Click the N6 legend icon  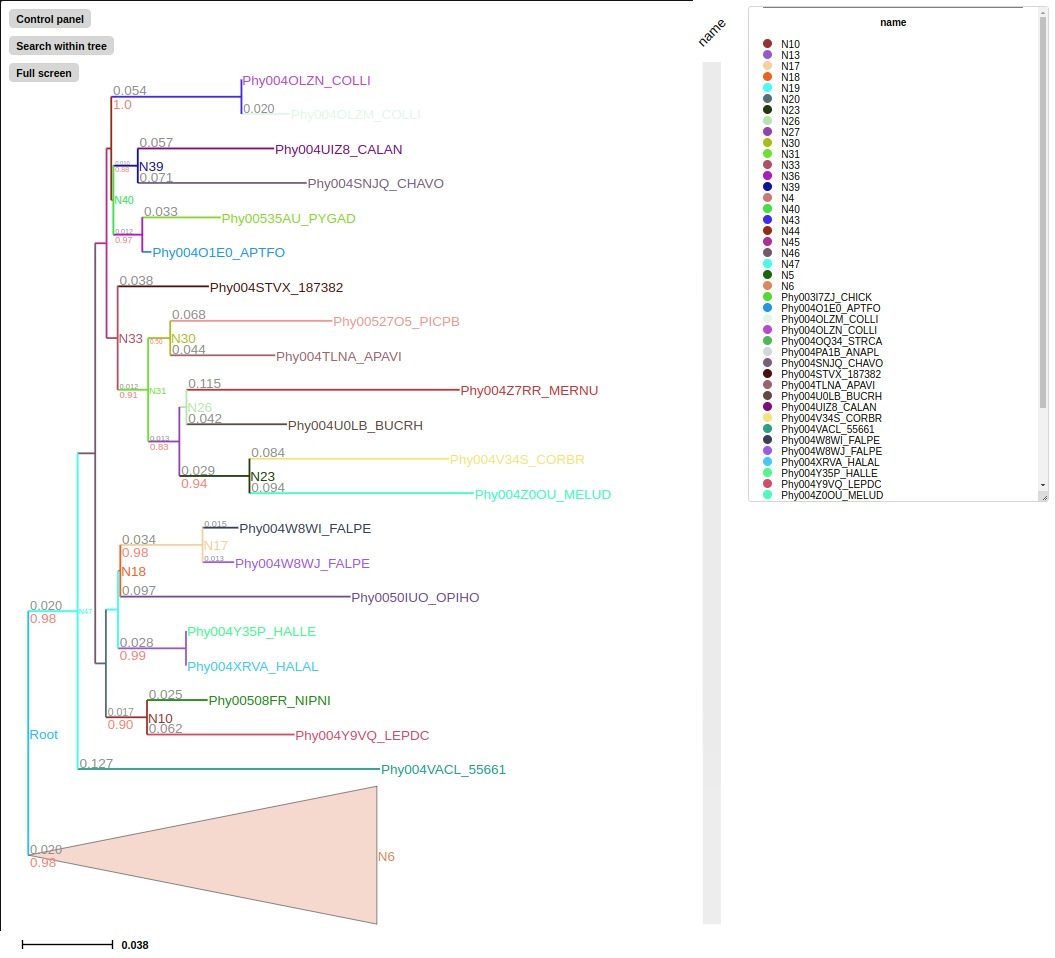click(766, 286)
